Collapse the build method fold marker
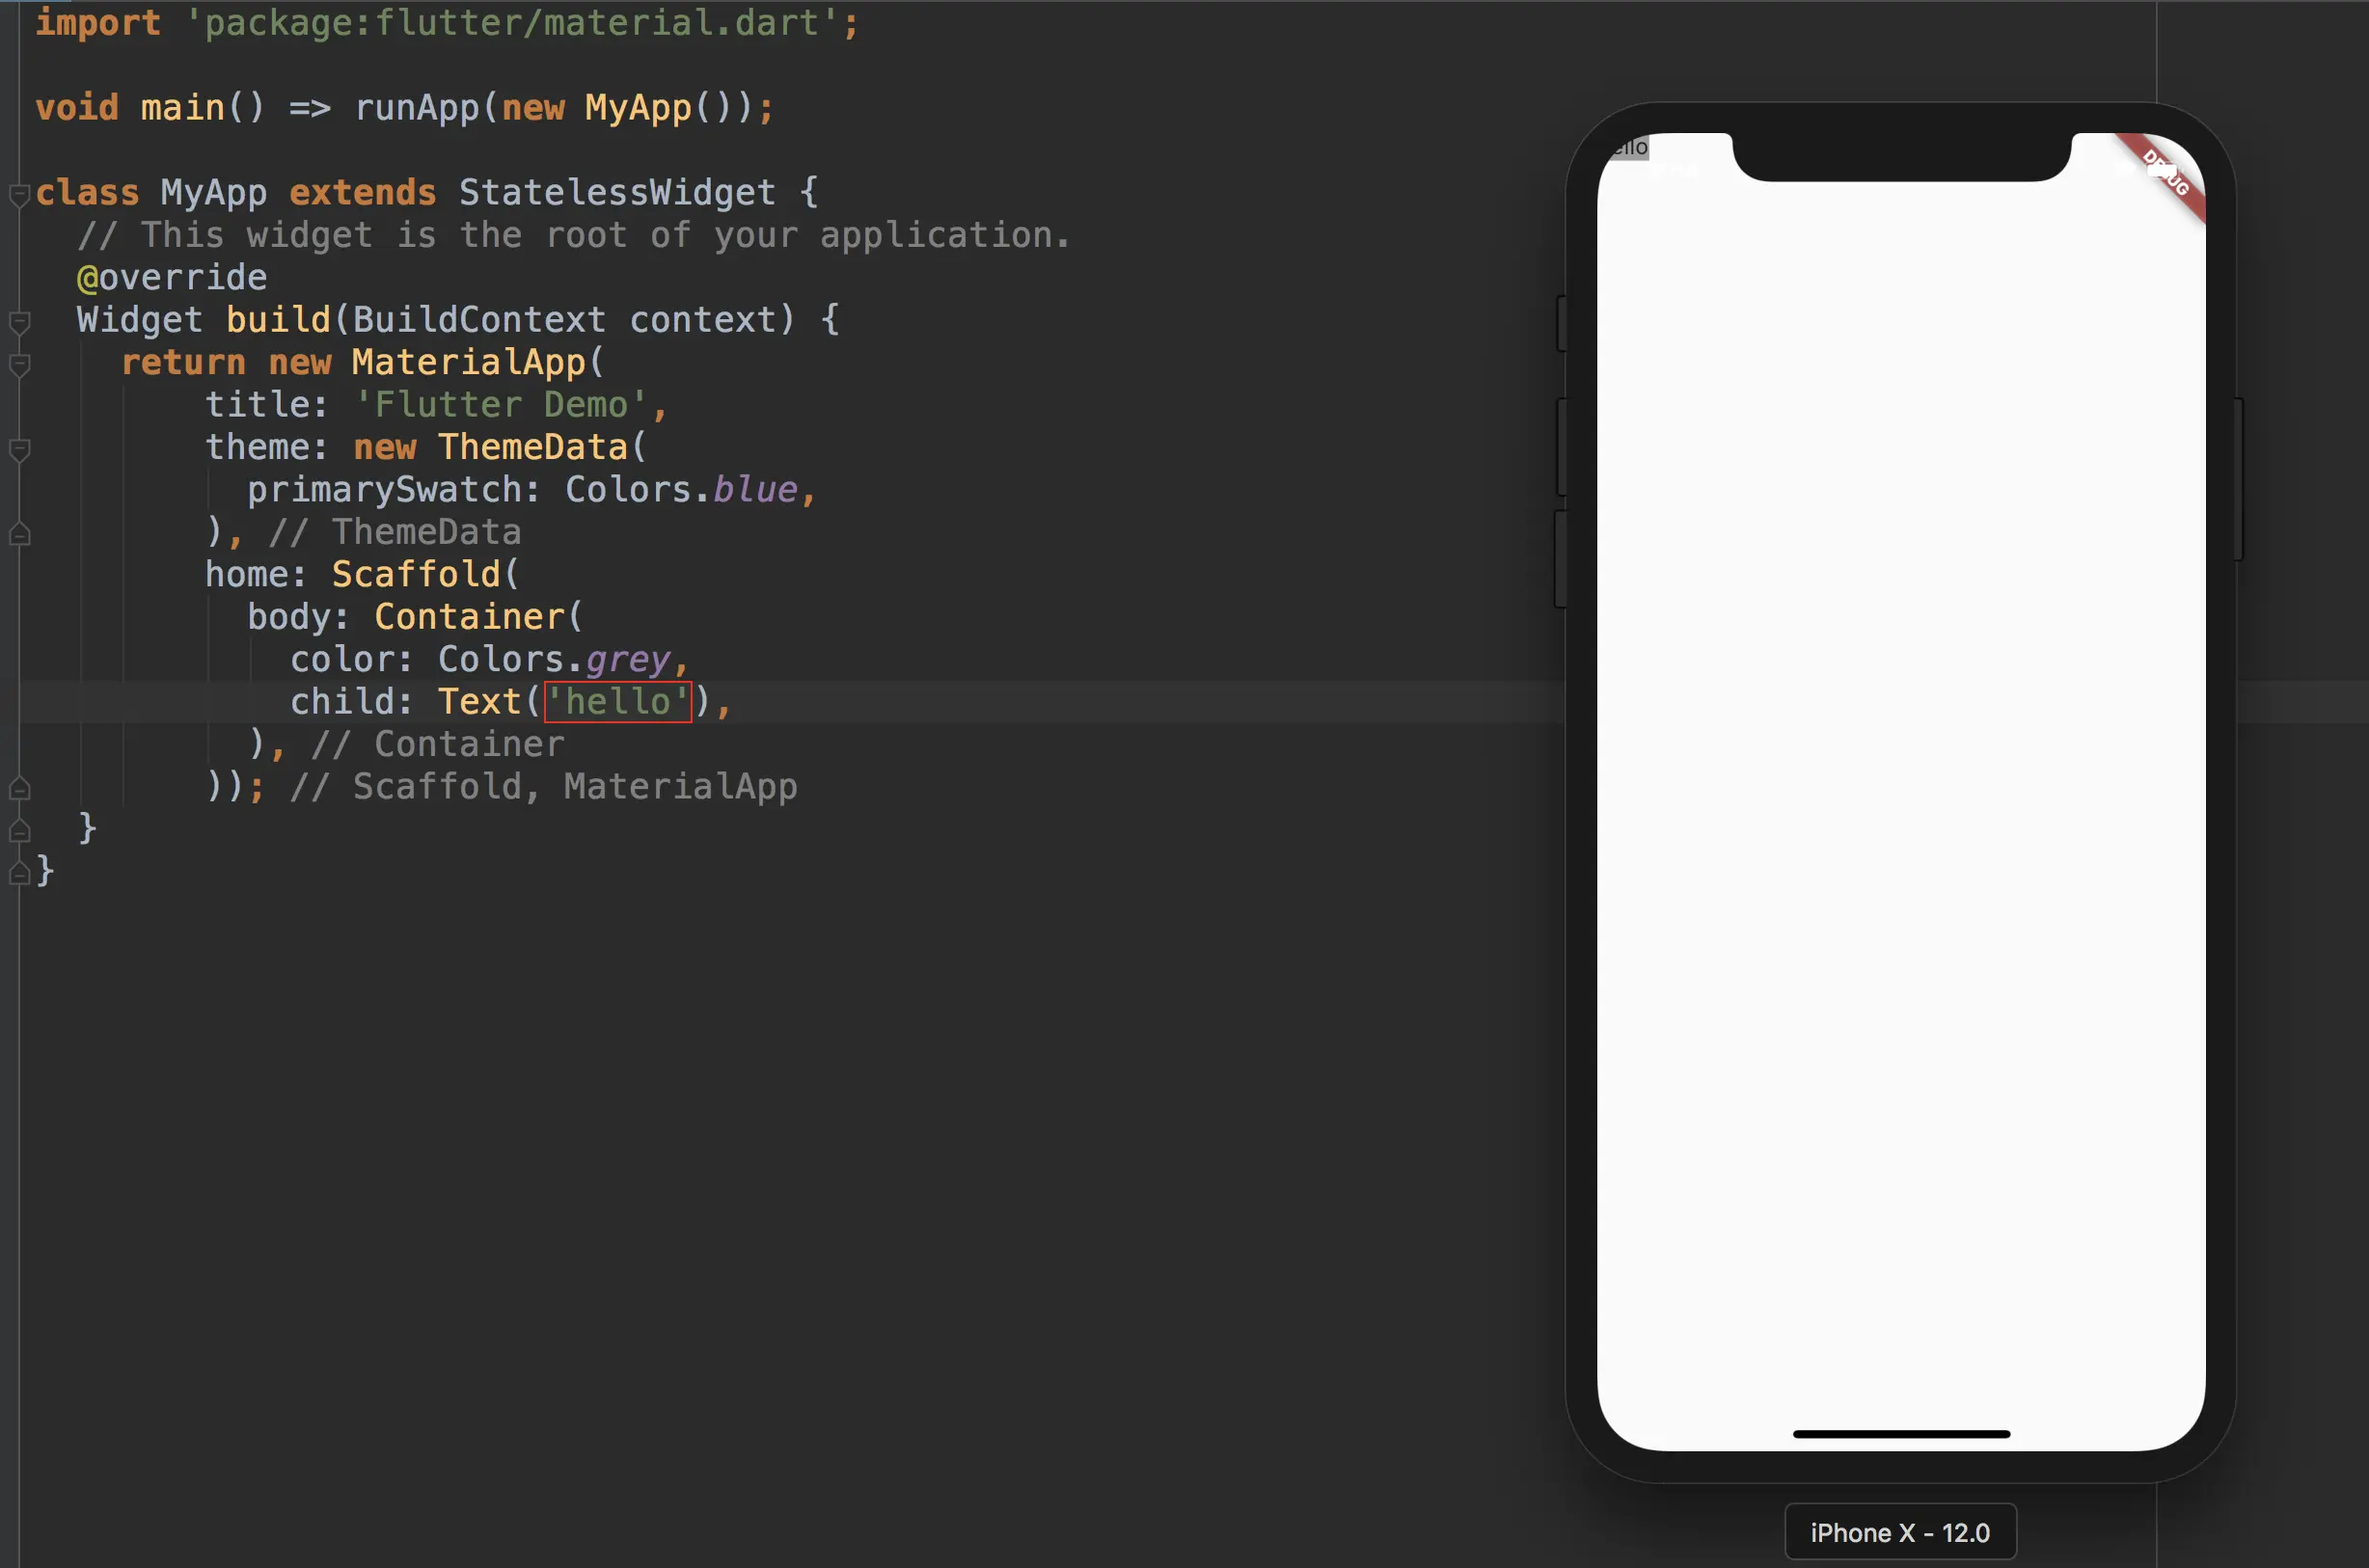The image size is (2369, 1568). tap(19, 321)
